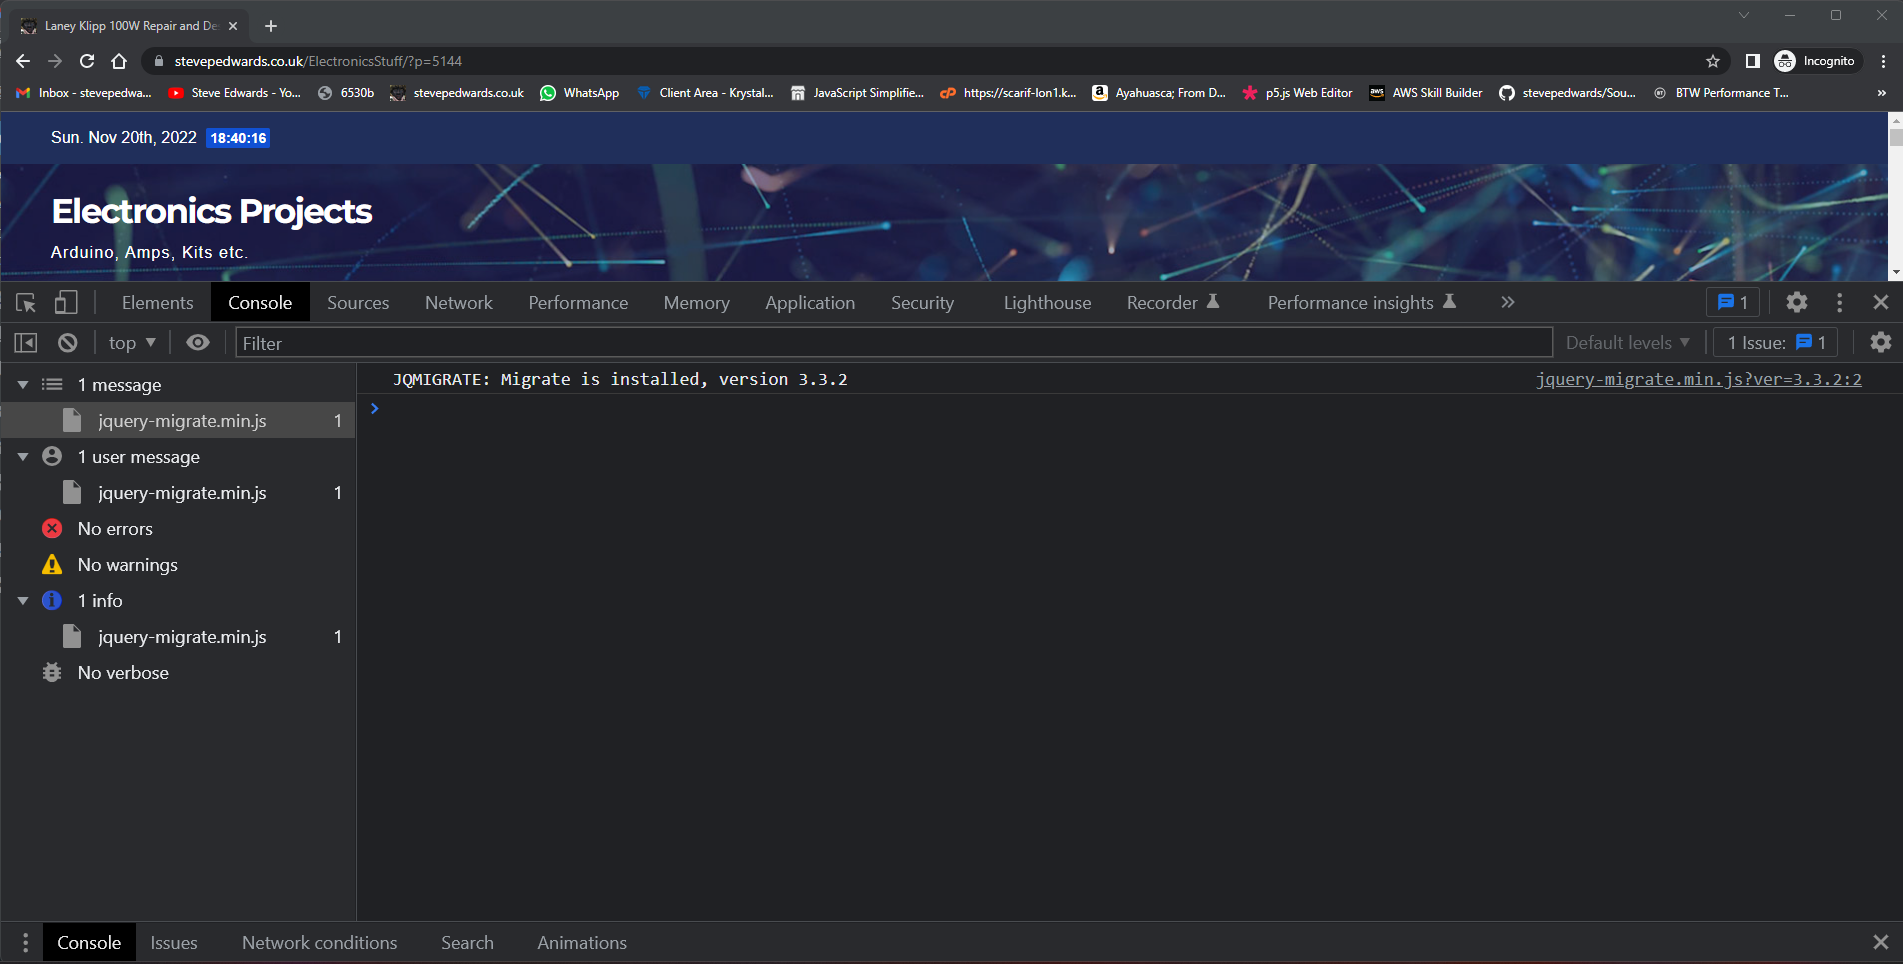Viewport: 1903px width, 964px height.
Task: Toggle the console sidebar panel icon
Action: point(26,343)
